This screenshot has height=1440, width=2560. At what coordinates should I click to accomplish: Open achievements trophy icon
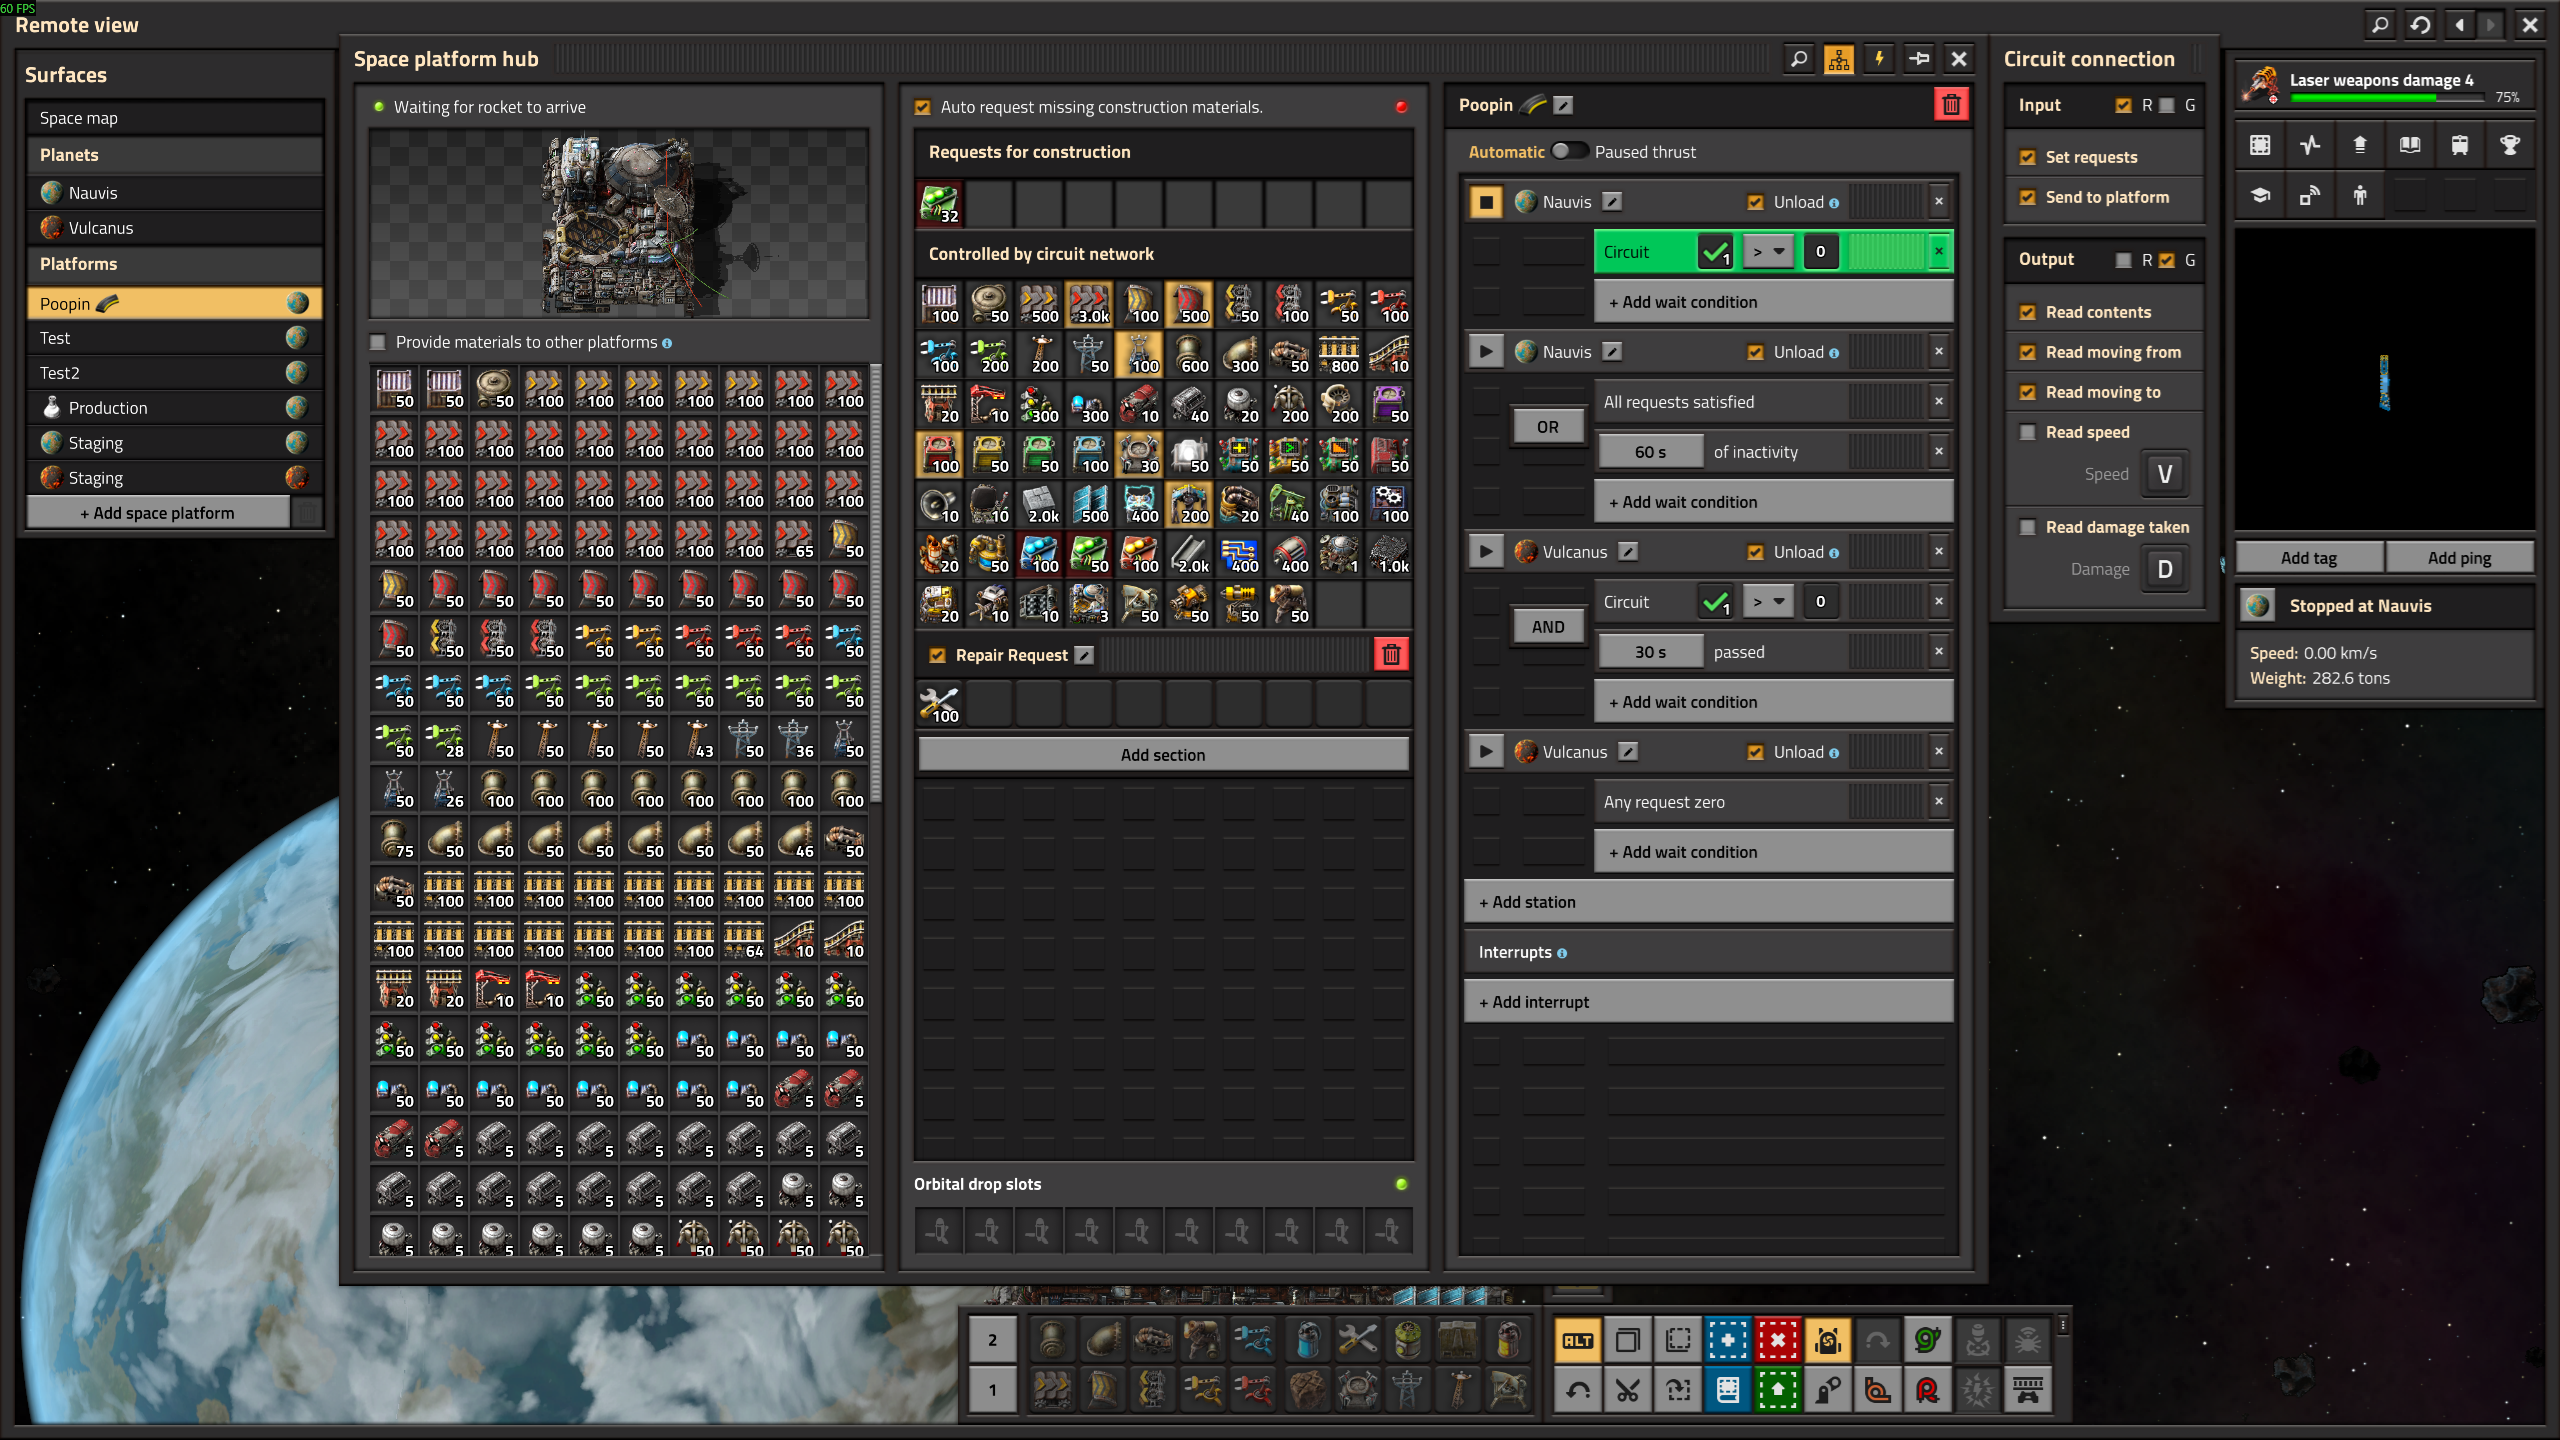2510,145
